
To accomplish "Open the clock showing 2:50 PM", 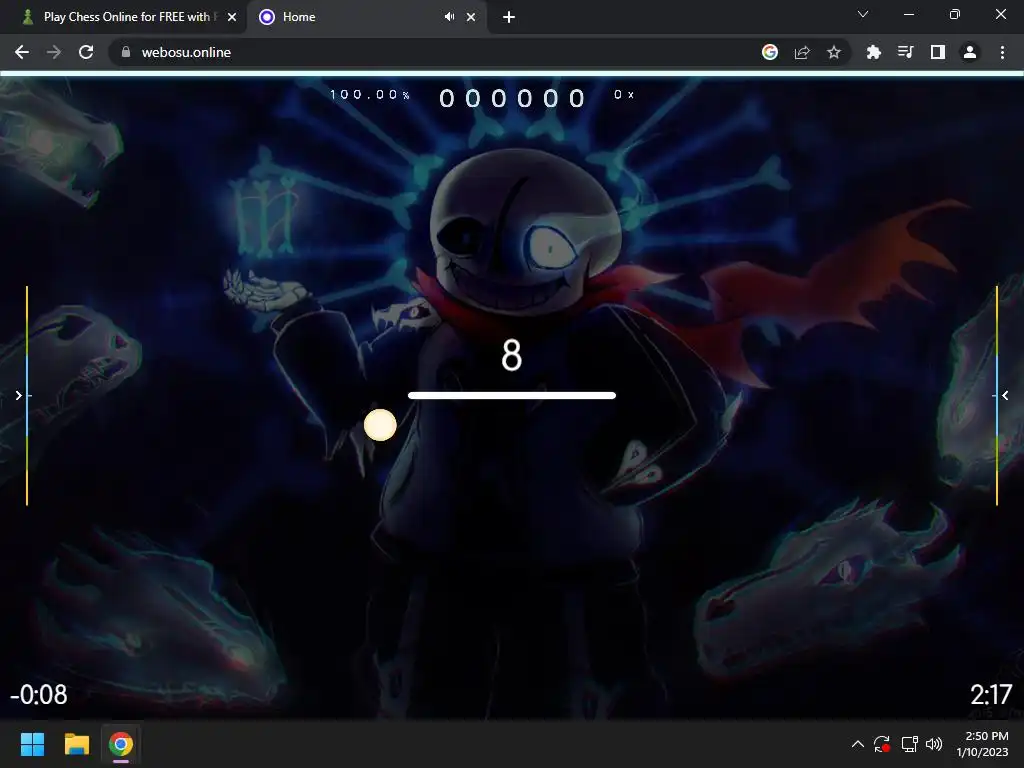I will click(x=982, y=744).
